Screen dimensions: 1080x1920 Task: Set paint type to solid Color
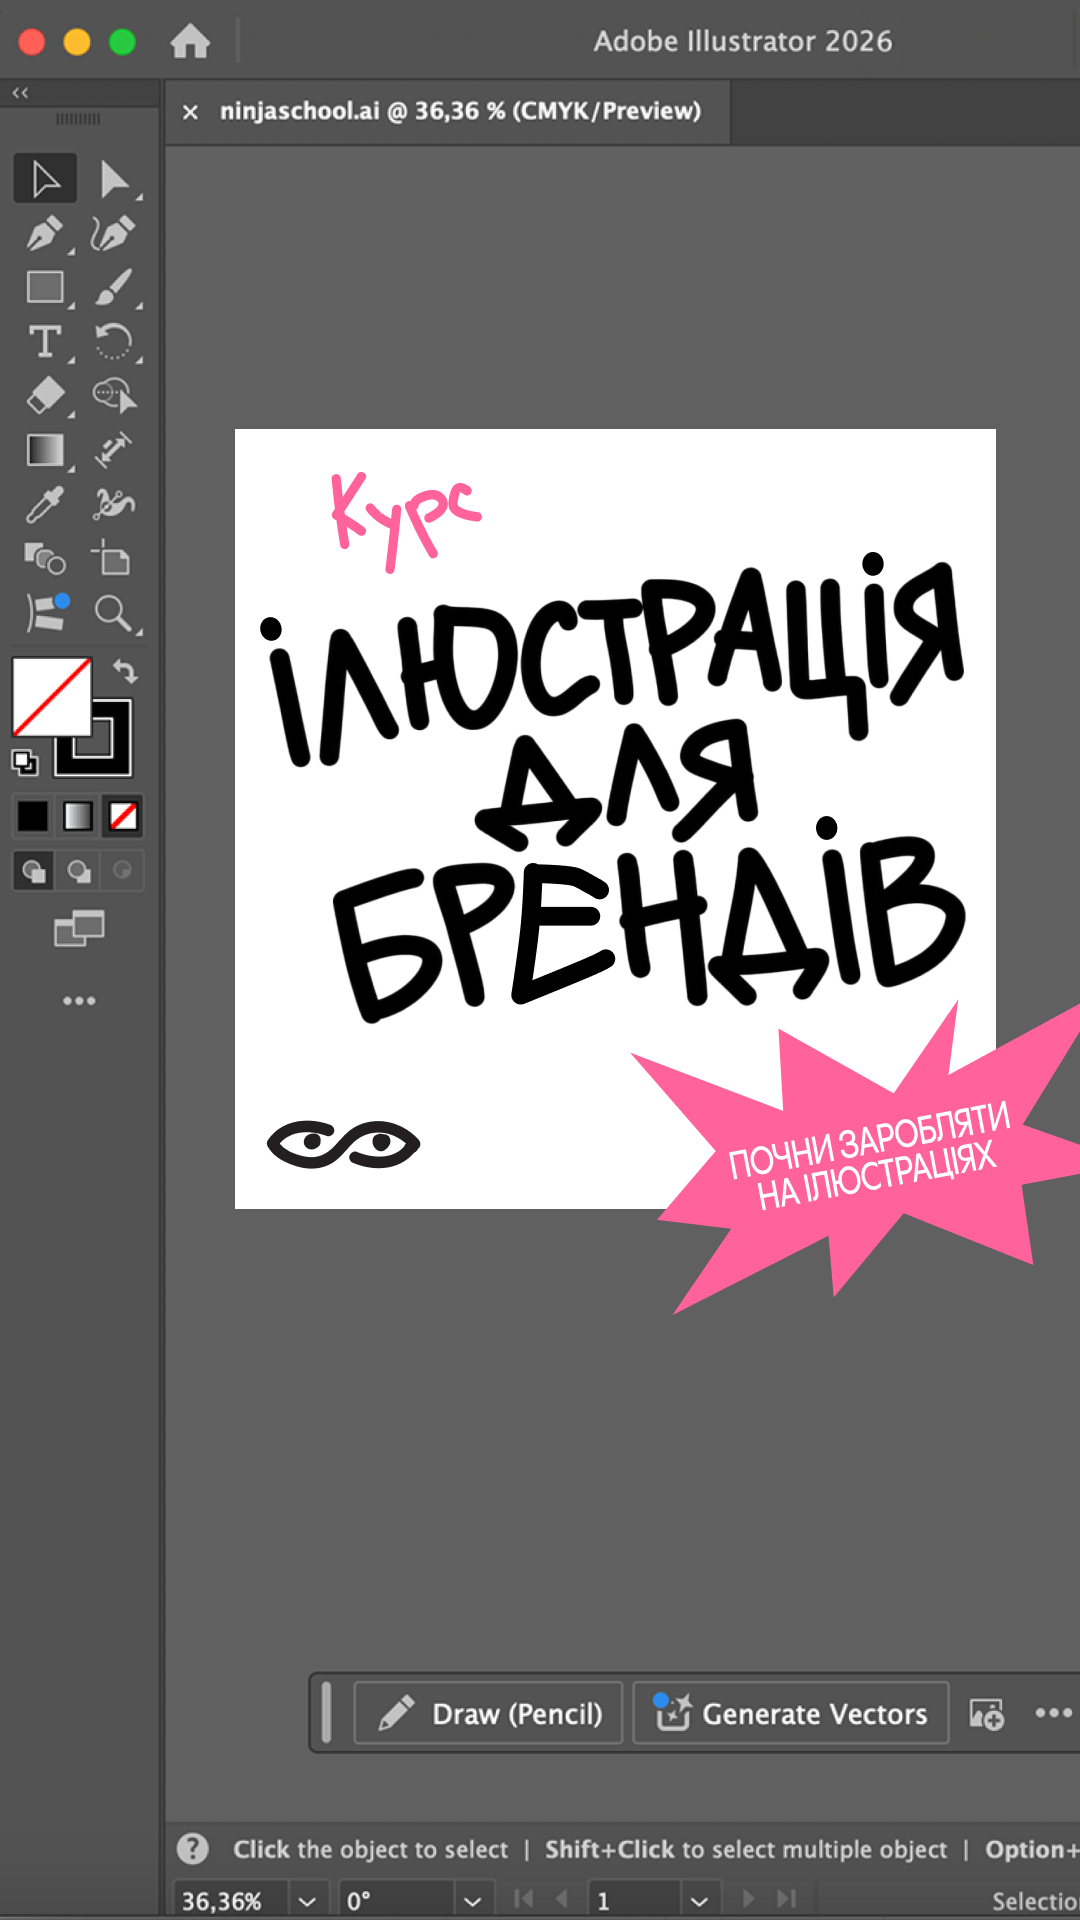tap(32, 816)
